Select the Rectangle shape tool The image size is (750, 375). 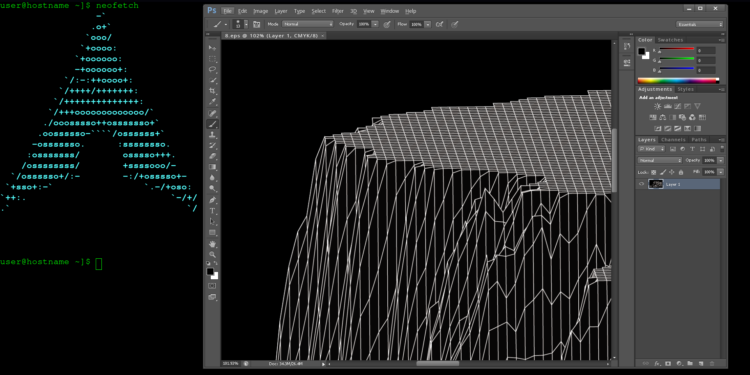(212, 232)
